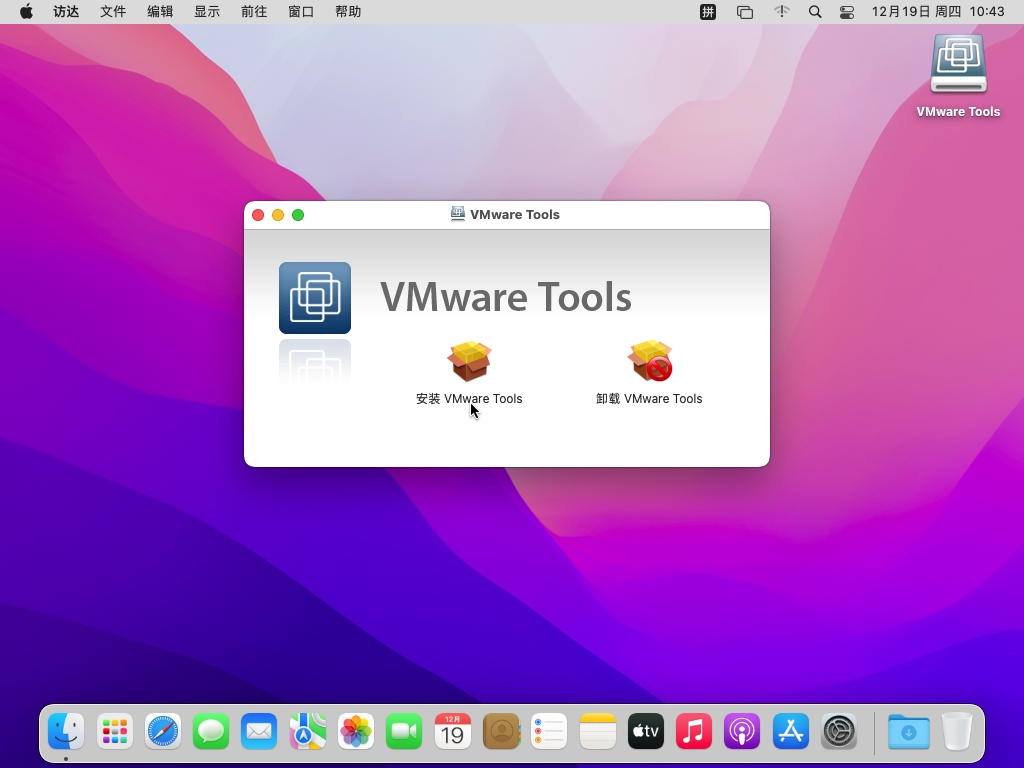
Task: Open Safari from the Dock
Action: pos(163,732)
